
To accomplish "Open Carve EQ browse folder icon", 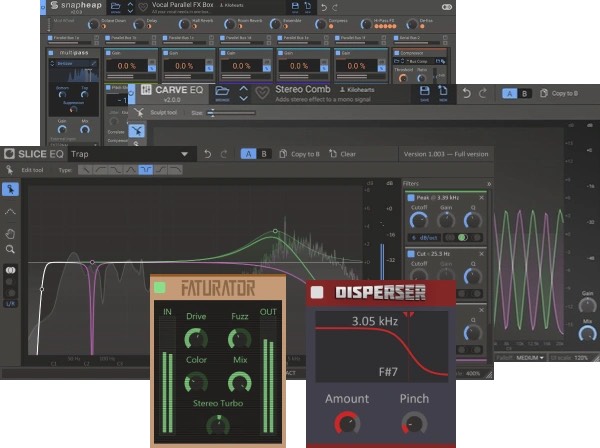I will coord(222,92).
